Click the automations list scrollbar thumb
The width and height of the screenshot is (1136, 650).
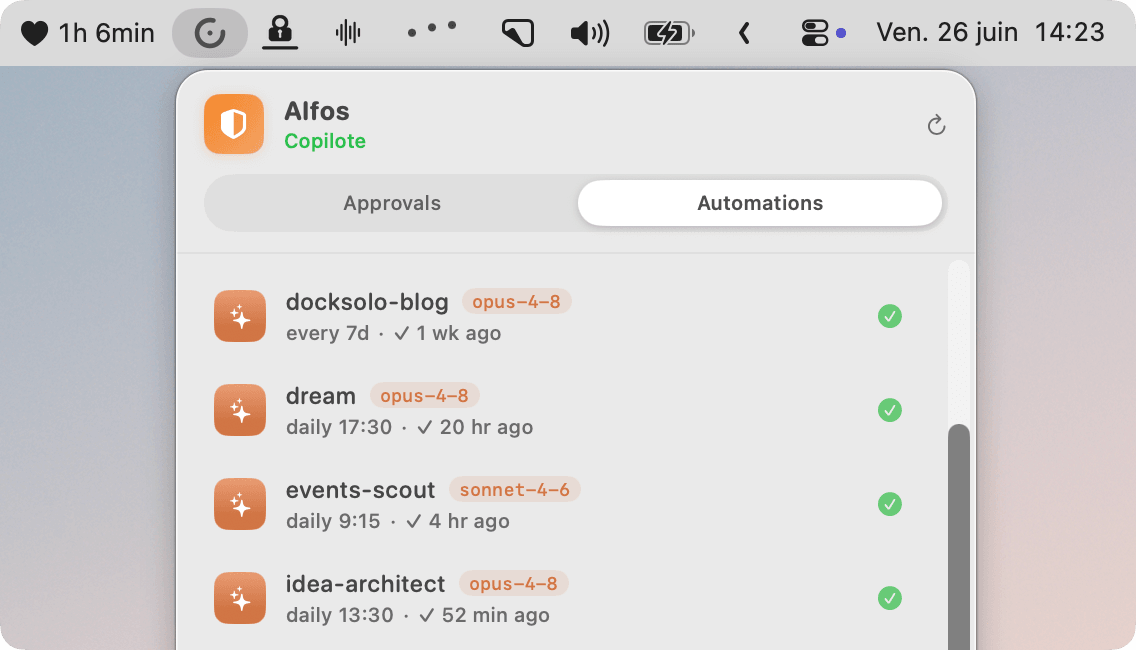pyautogui.click(x=959, y=536)
